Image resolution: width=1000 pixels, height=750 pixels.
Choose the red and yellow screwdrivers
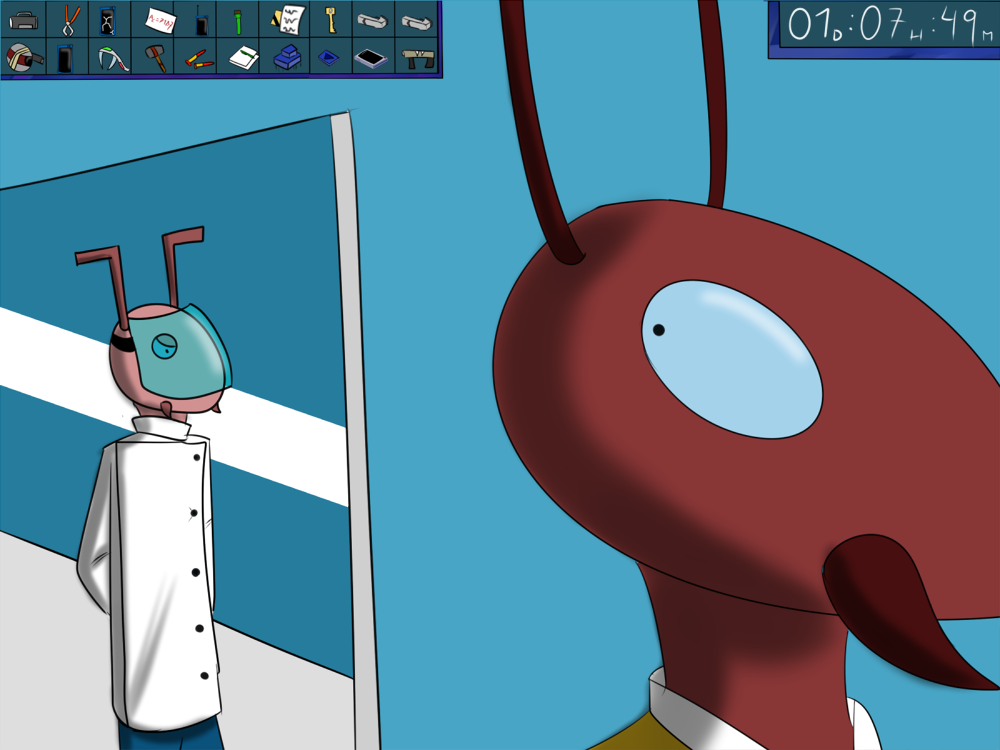pos(198,60)
